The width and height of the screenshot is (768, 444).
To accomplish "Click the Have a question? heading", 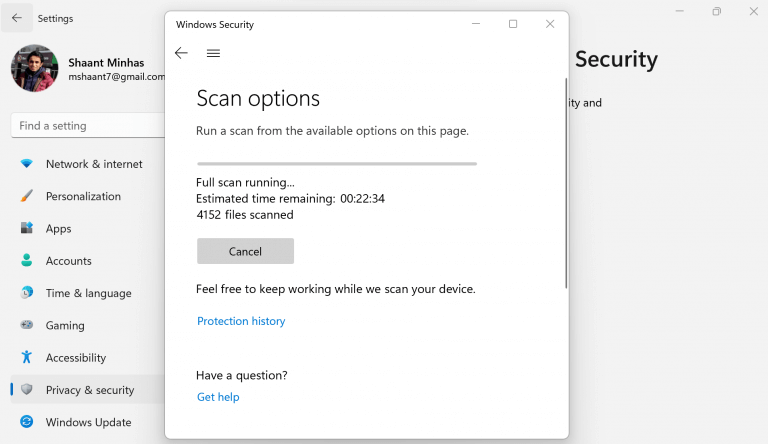I will (242, 375).
